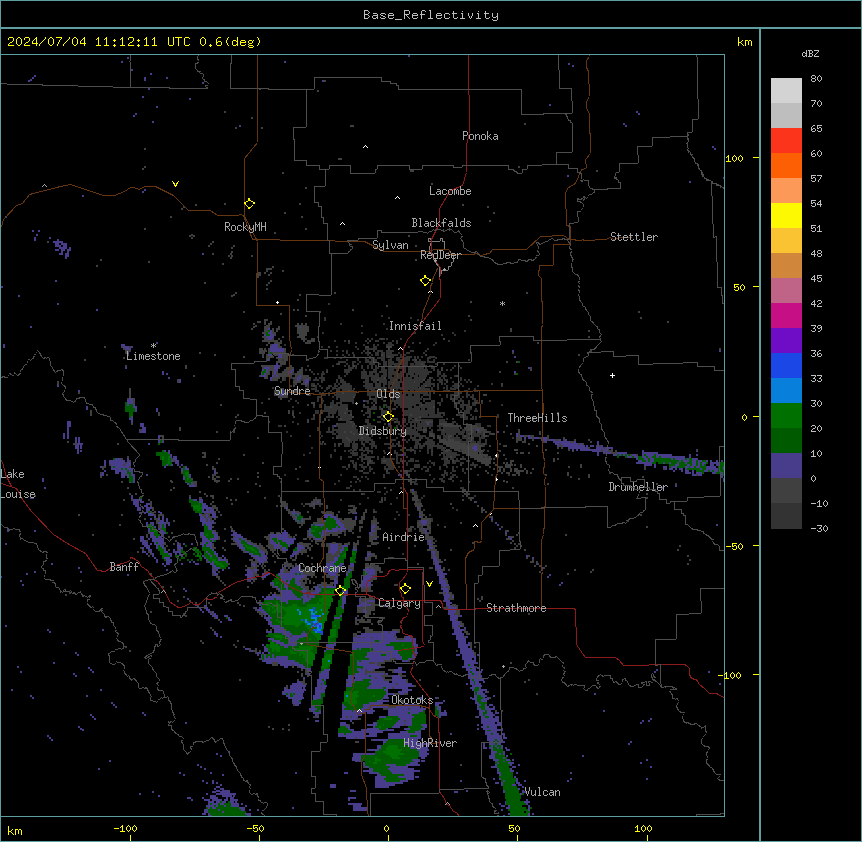Click the RockyMH label
862x842 pixels.
[245, 227]
